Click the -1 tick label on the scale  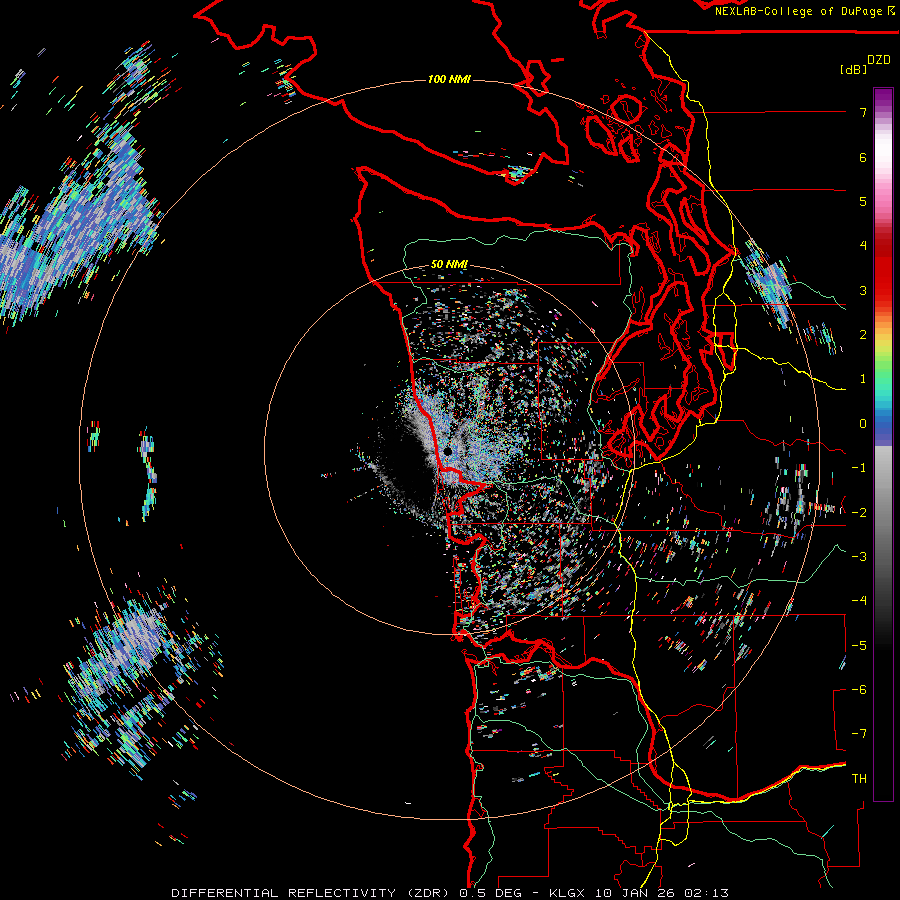[x=859, y=468]
